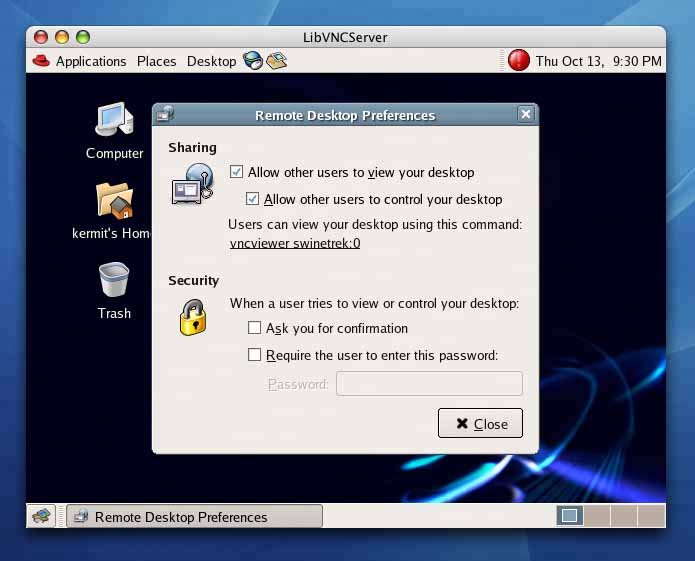Viewport: 695px width, 561px height.
Task: Select Remote Desktop Preferences taskbar button
Action: (x=194, y=516)
